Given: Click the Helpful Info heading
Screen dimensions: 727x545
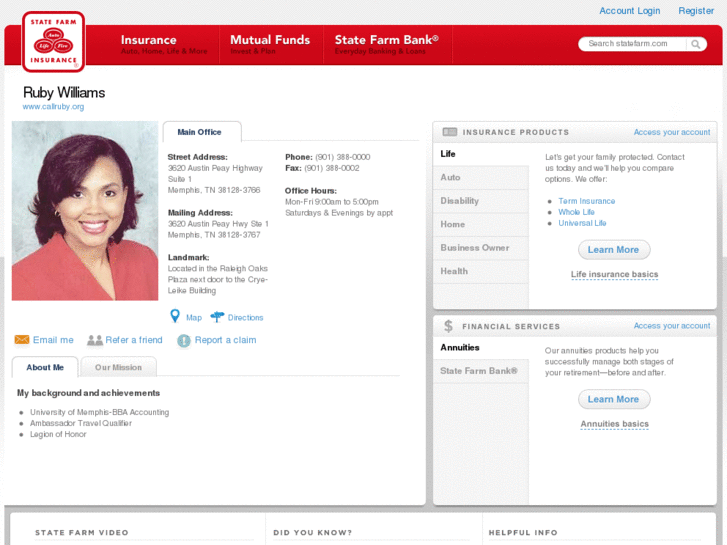Looking at the screenshot, I should click(x=523, y=532).
